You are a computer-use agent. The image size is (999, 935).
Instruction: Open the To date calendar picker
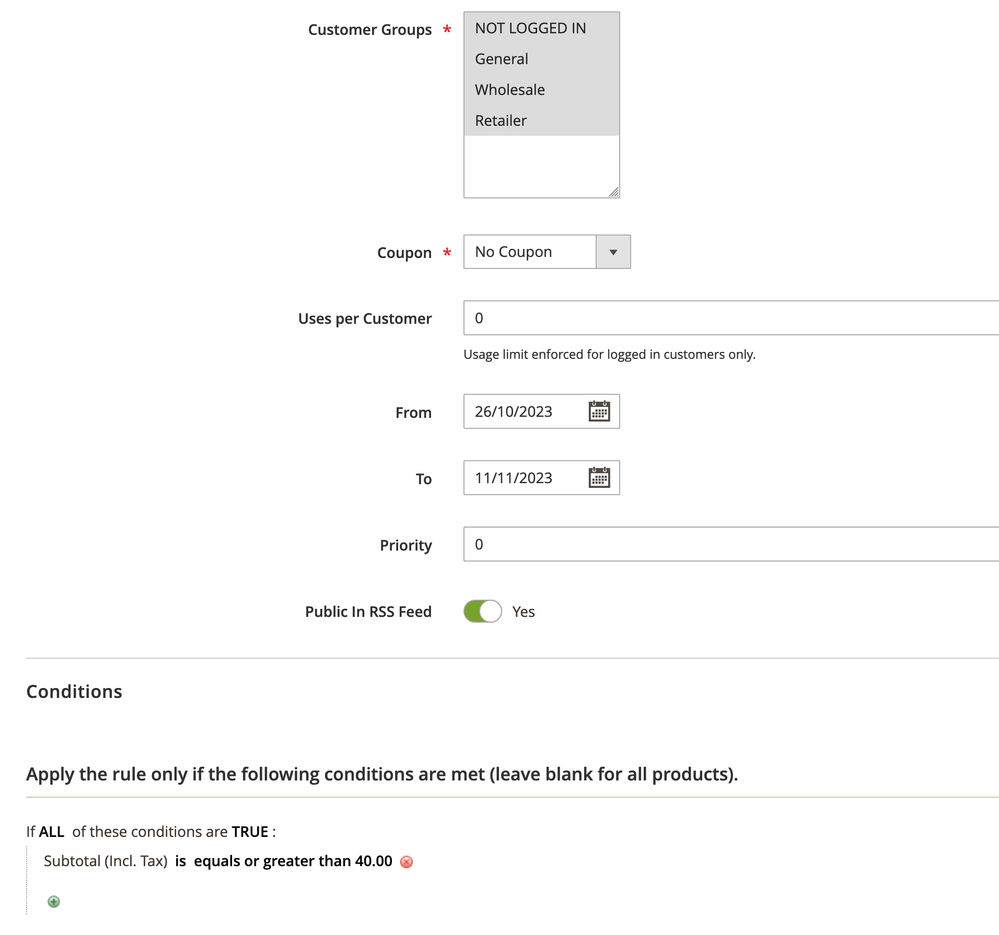point(599,478)
